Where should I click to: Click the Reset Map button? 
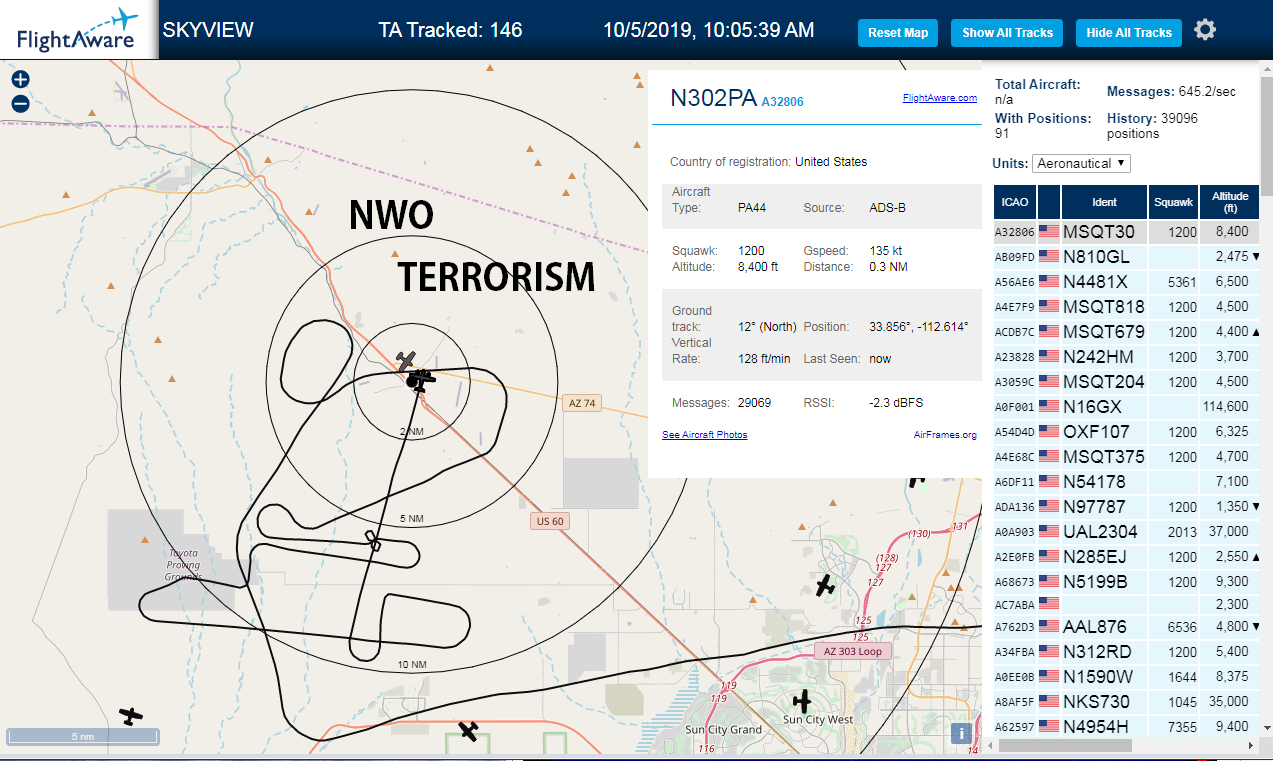[x=898, y=33]
